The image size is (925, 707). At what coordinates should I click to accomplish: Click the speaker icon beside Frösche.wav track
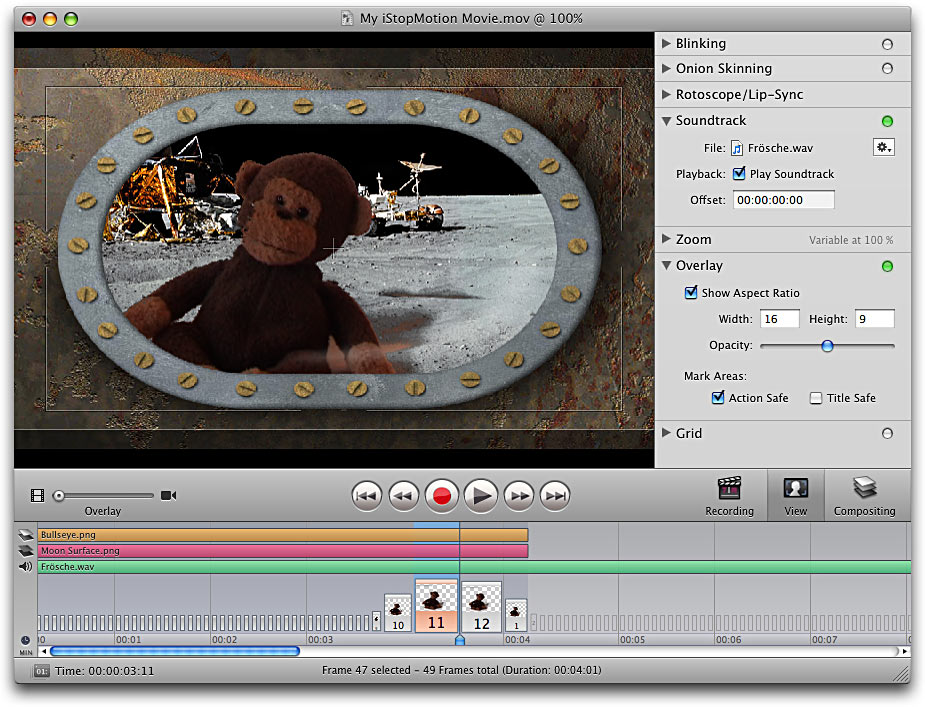(x=25, y=567)
